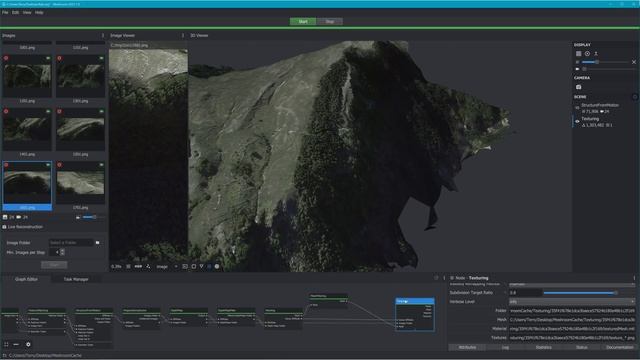Image resolution: width=640 pixels, height=360 pixels.
Task: Click the minus icon in Graph Editor
Action: point(16,344)
